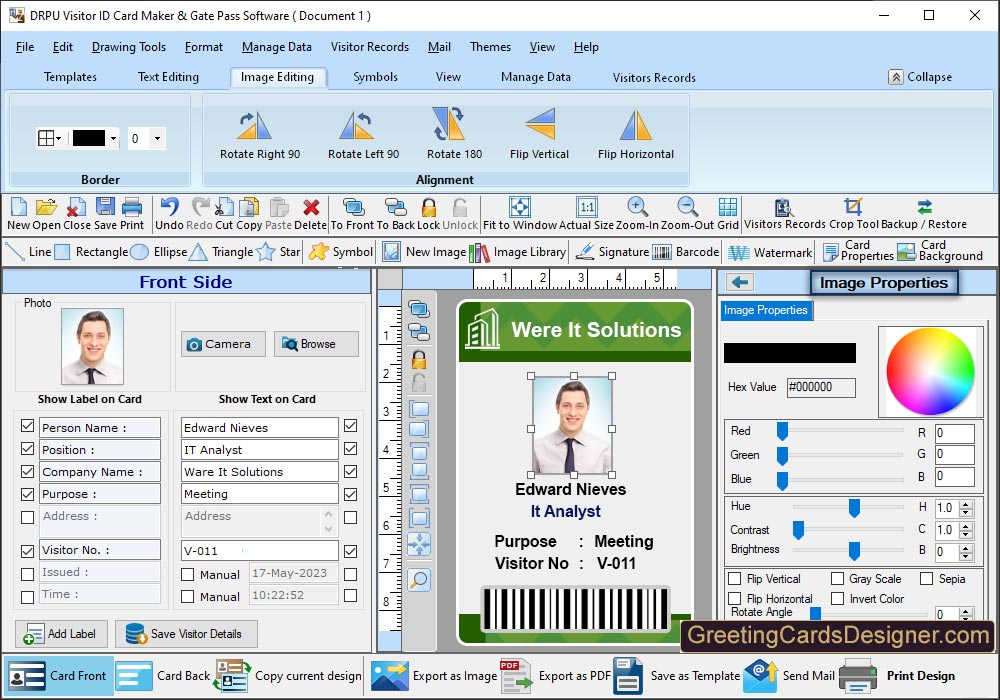Click the Flip Vertical ribbon icon
The width and height of the screenshot is (1000, 700).
pos(540,124)
